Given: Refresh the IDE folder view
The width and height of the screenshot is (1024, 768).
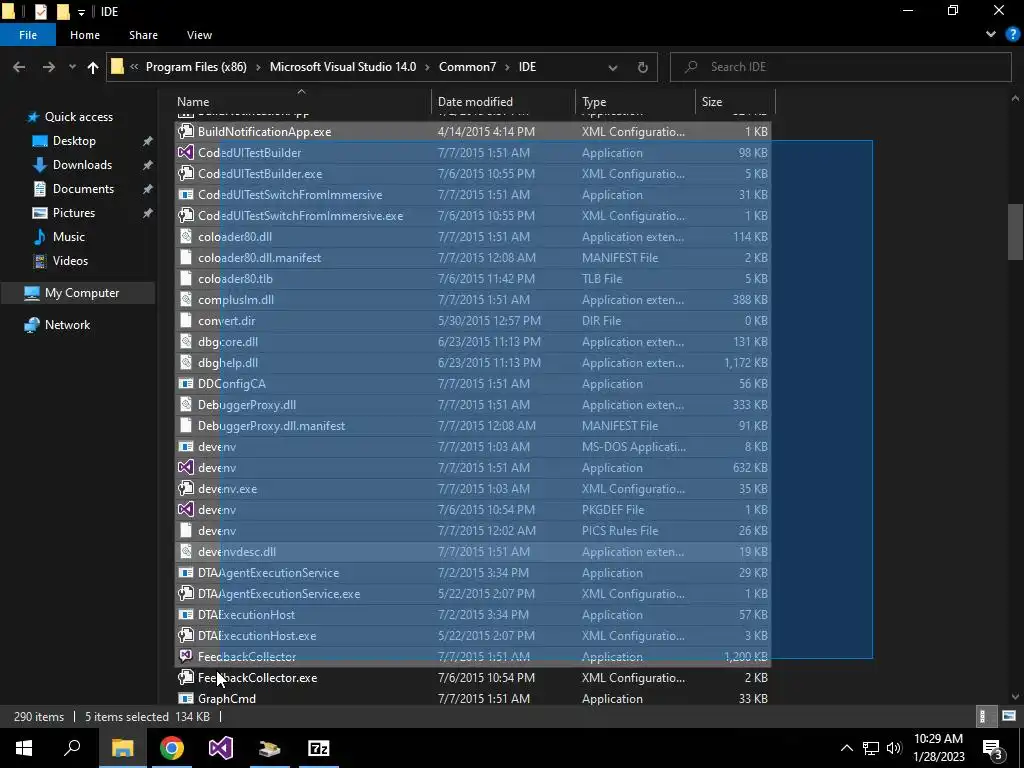Looking at the screenshot, I should pyautogui.click(x=643, y=67).
